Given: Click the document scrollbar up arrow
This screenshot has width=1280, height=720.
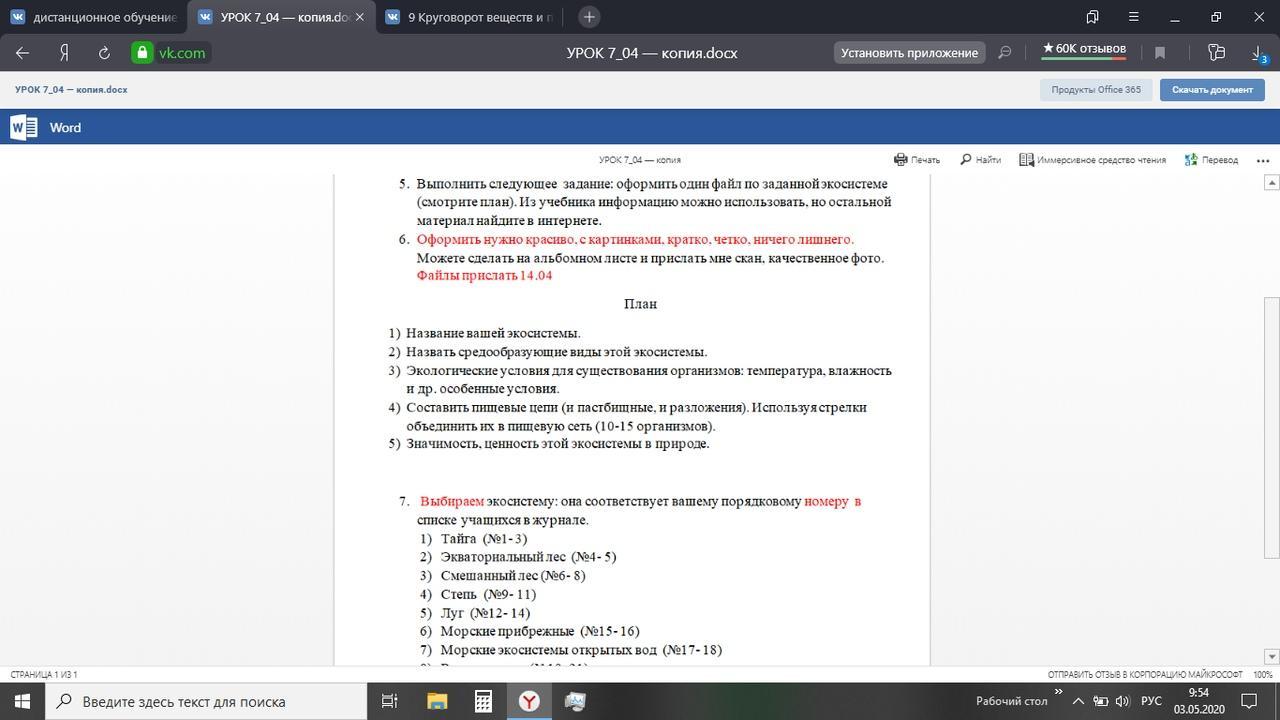Looking at the screenshot, I should 1272,182.
